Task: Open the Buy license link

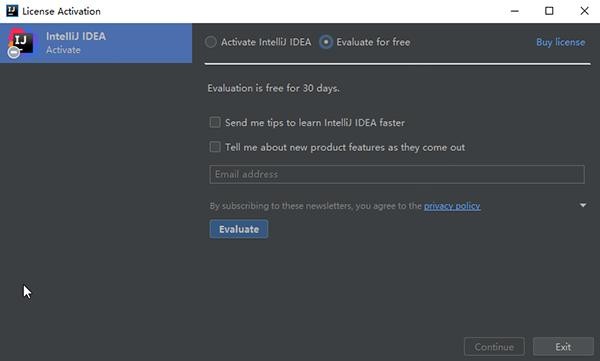Action: click(561, 42)
